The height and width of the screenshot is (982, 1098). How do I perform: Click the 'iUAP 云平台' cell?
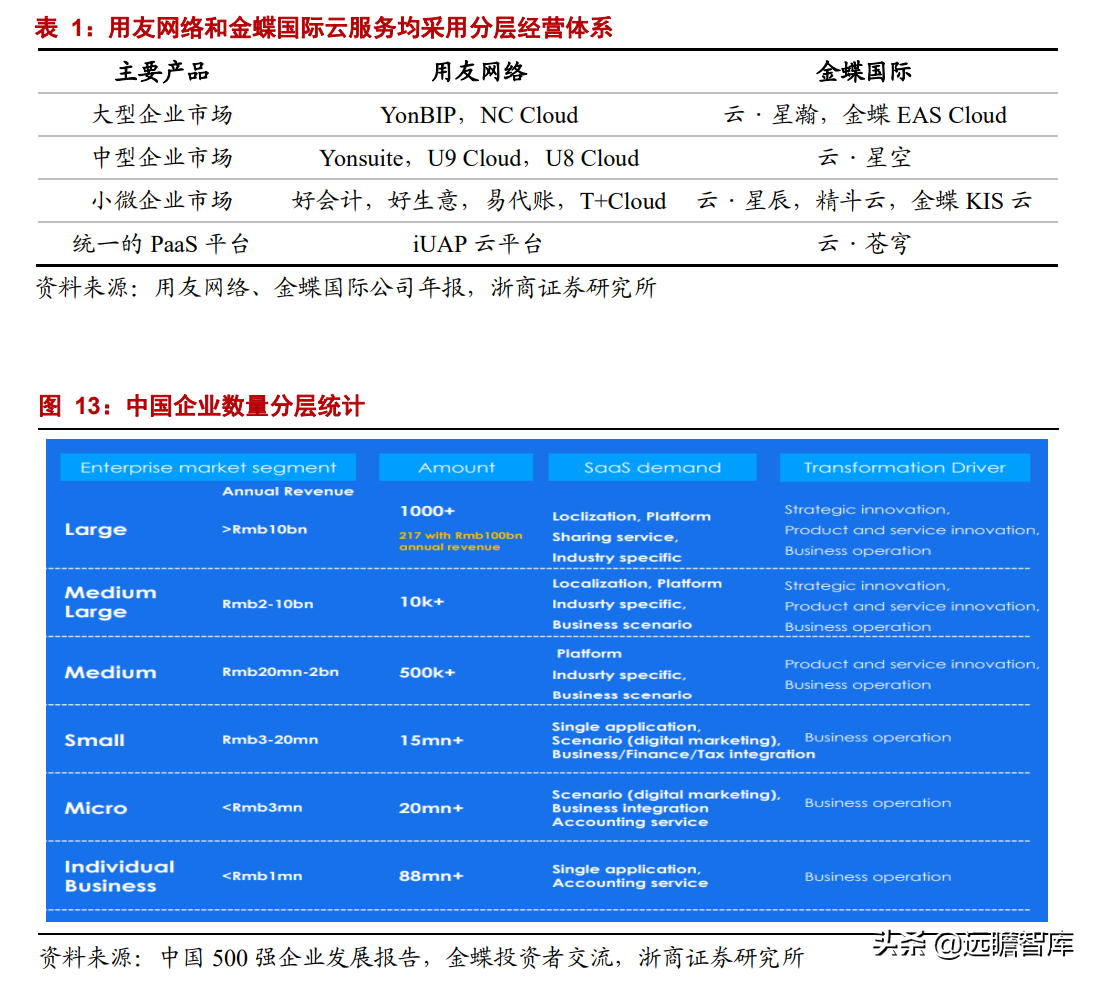(x=477, y=244)
